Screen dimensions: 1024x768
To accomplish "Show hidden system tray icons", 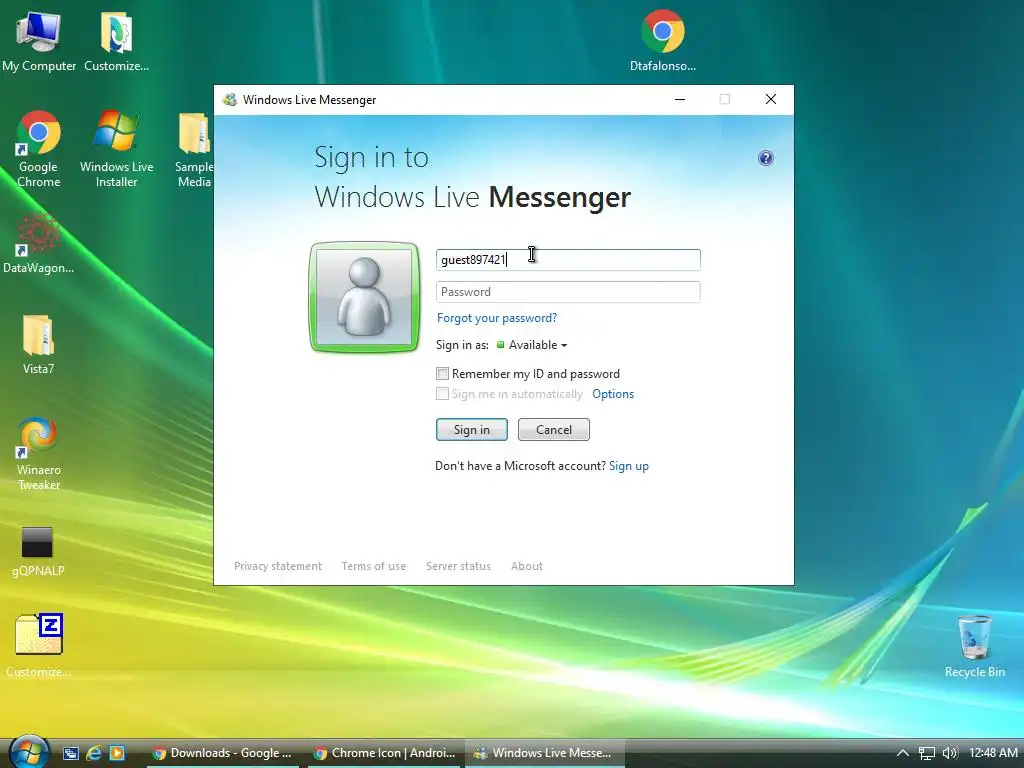I will pos(903,753).
